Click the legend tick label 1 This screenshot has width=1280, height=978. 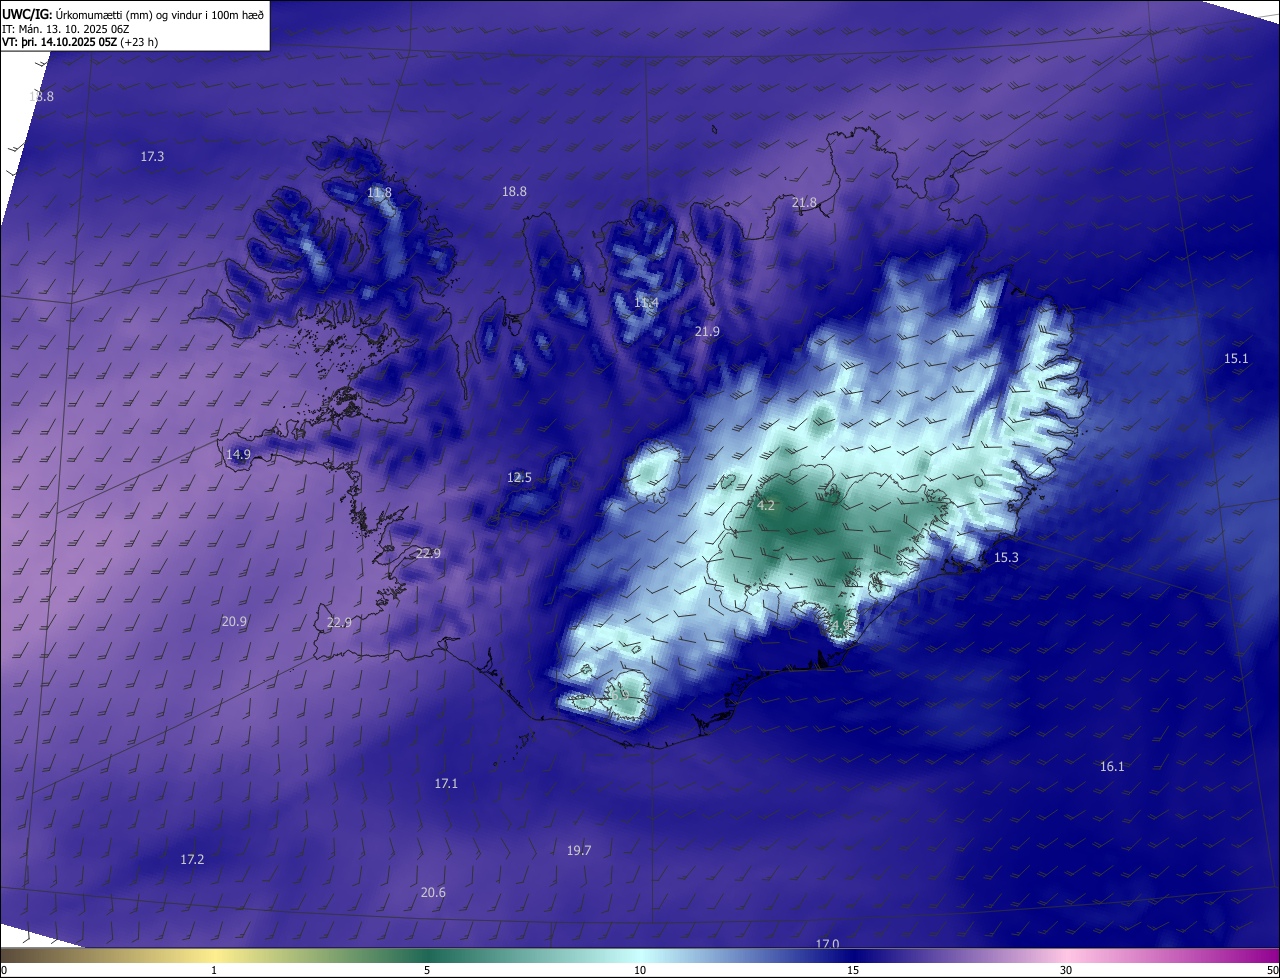click(214, 971)
